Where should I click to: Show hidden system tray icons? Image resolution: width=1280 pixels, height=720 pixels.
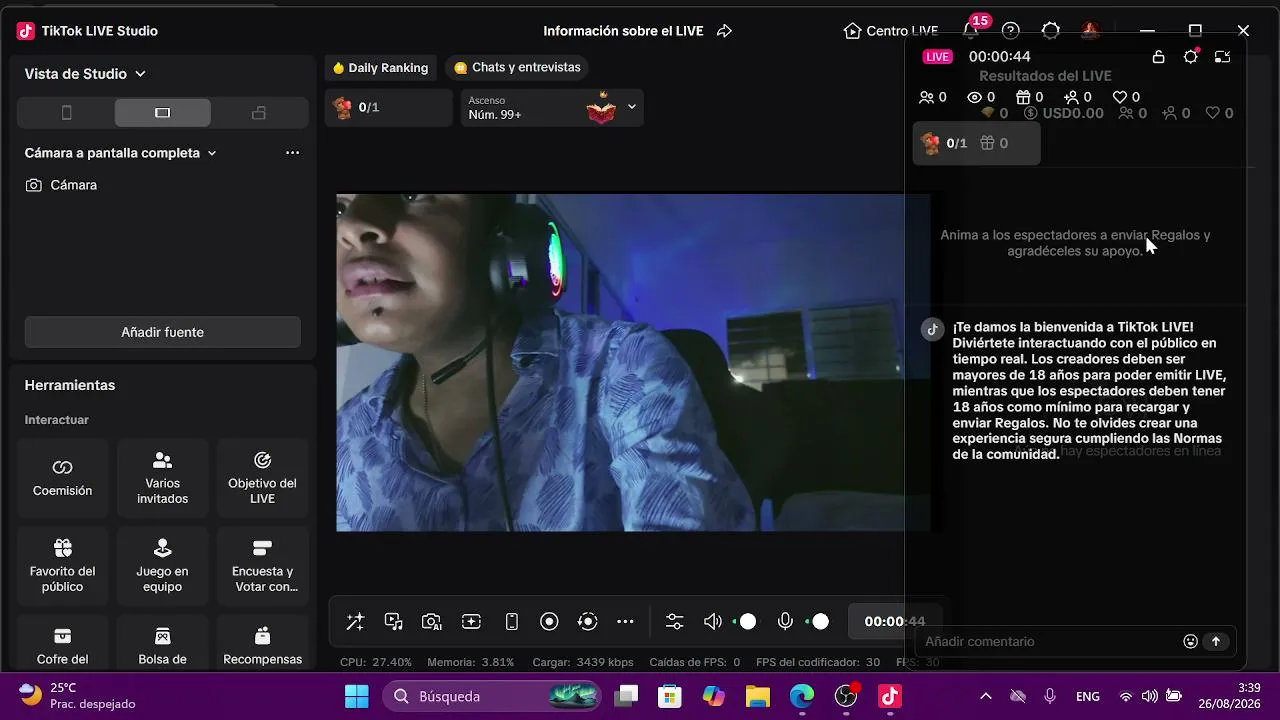pyautogui.click(x=985, y=696)
